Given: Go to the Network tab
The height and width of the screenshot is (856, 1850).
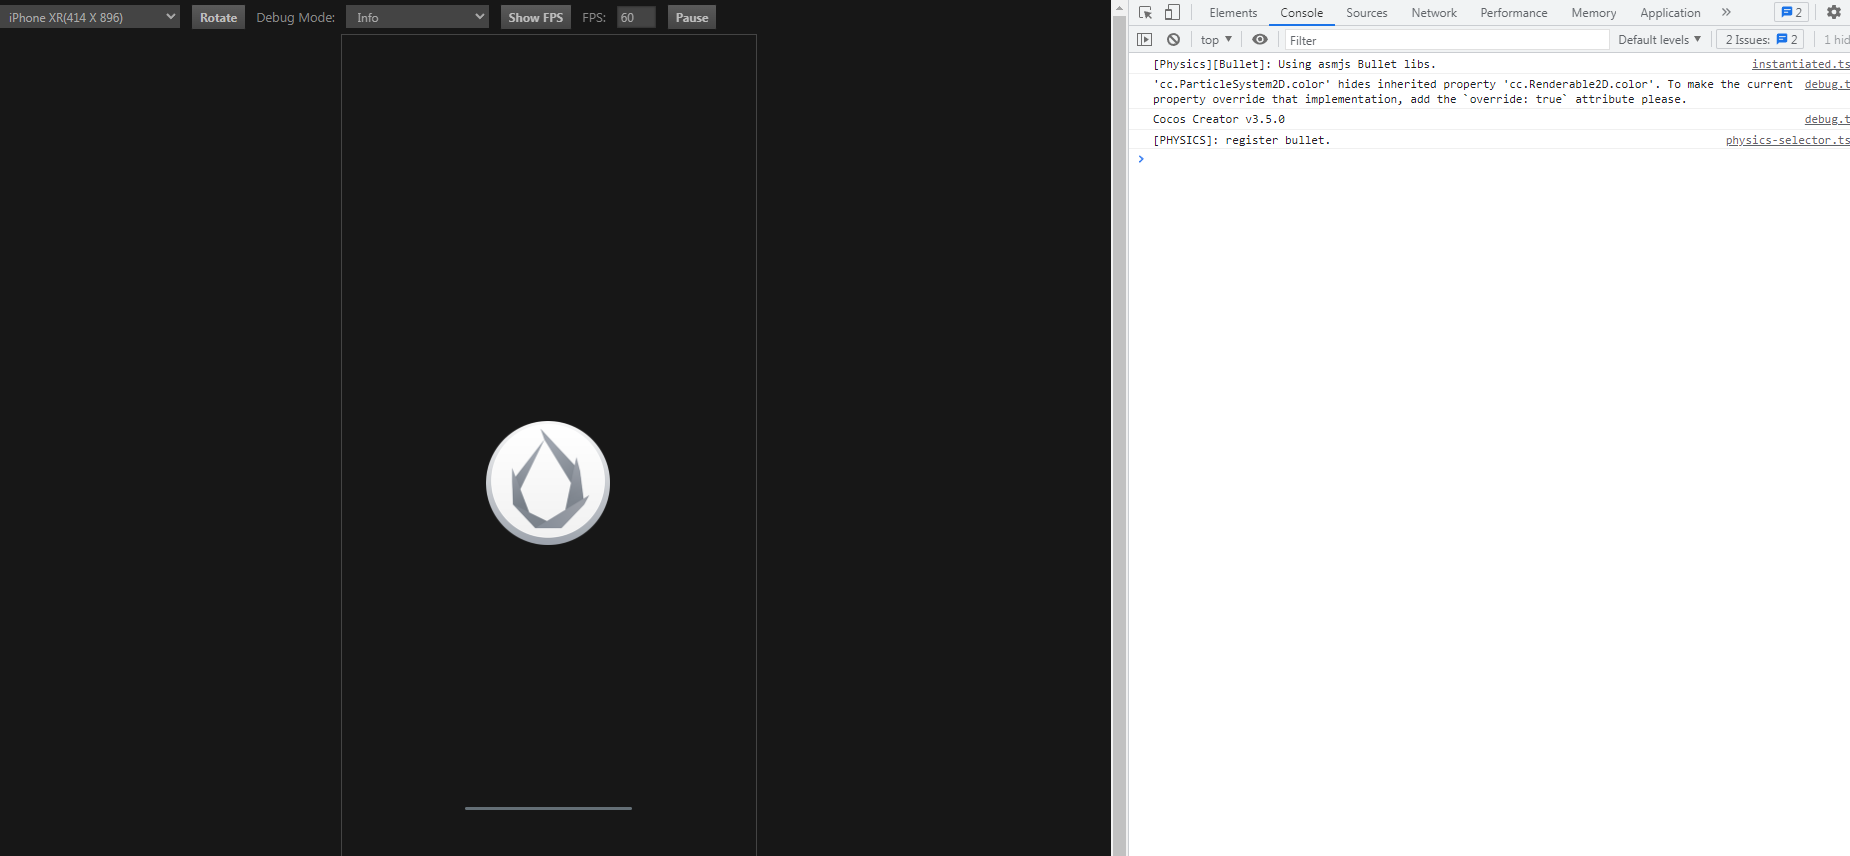Looking at the screenshot, I should pyautogui.click(x=1434, y=13).
